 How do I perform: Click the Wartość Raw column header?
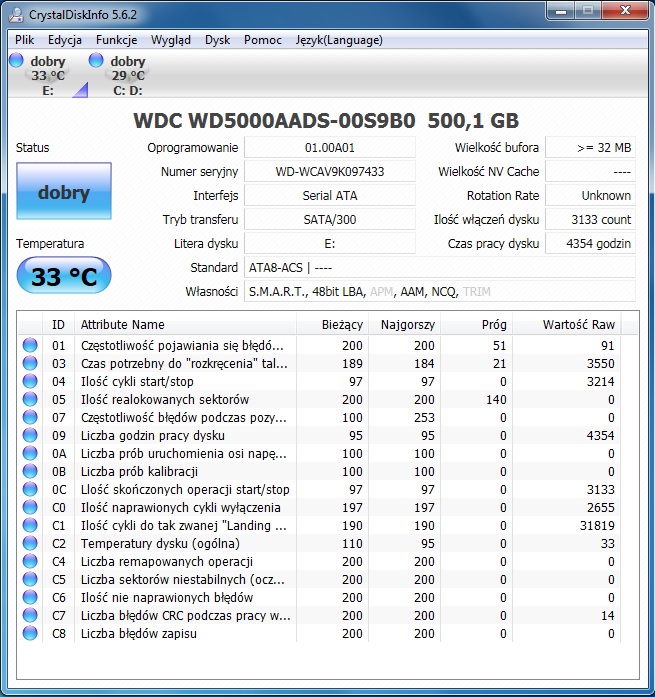567,324
